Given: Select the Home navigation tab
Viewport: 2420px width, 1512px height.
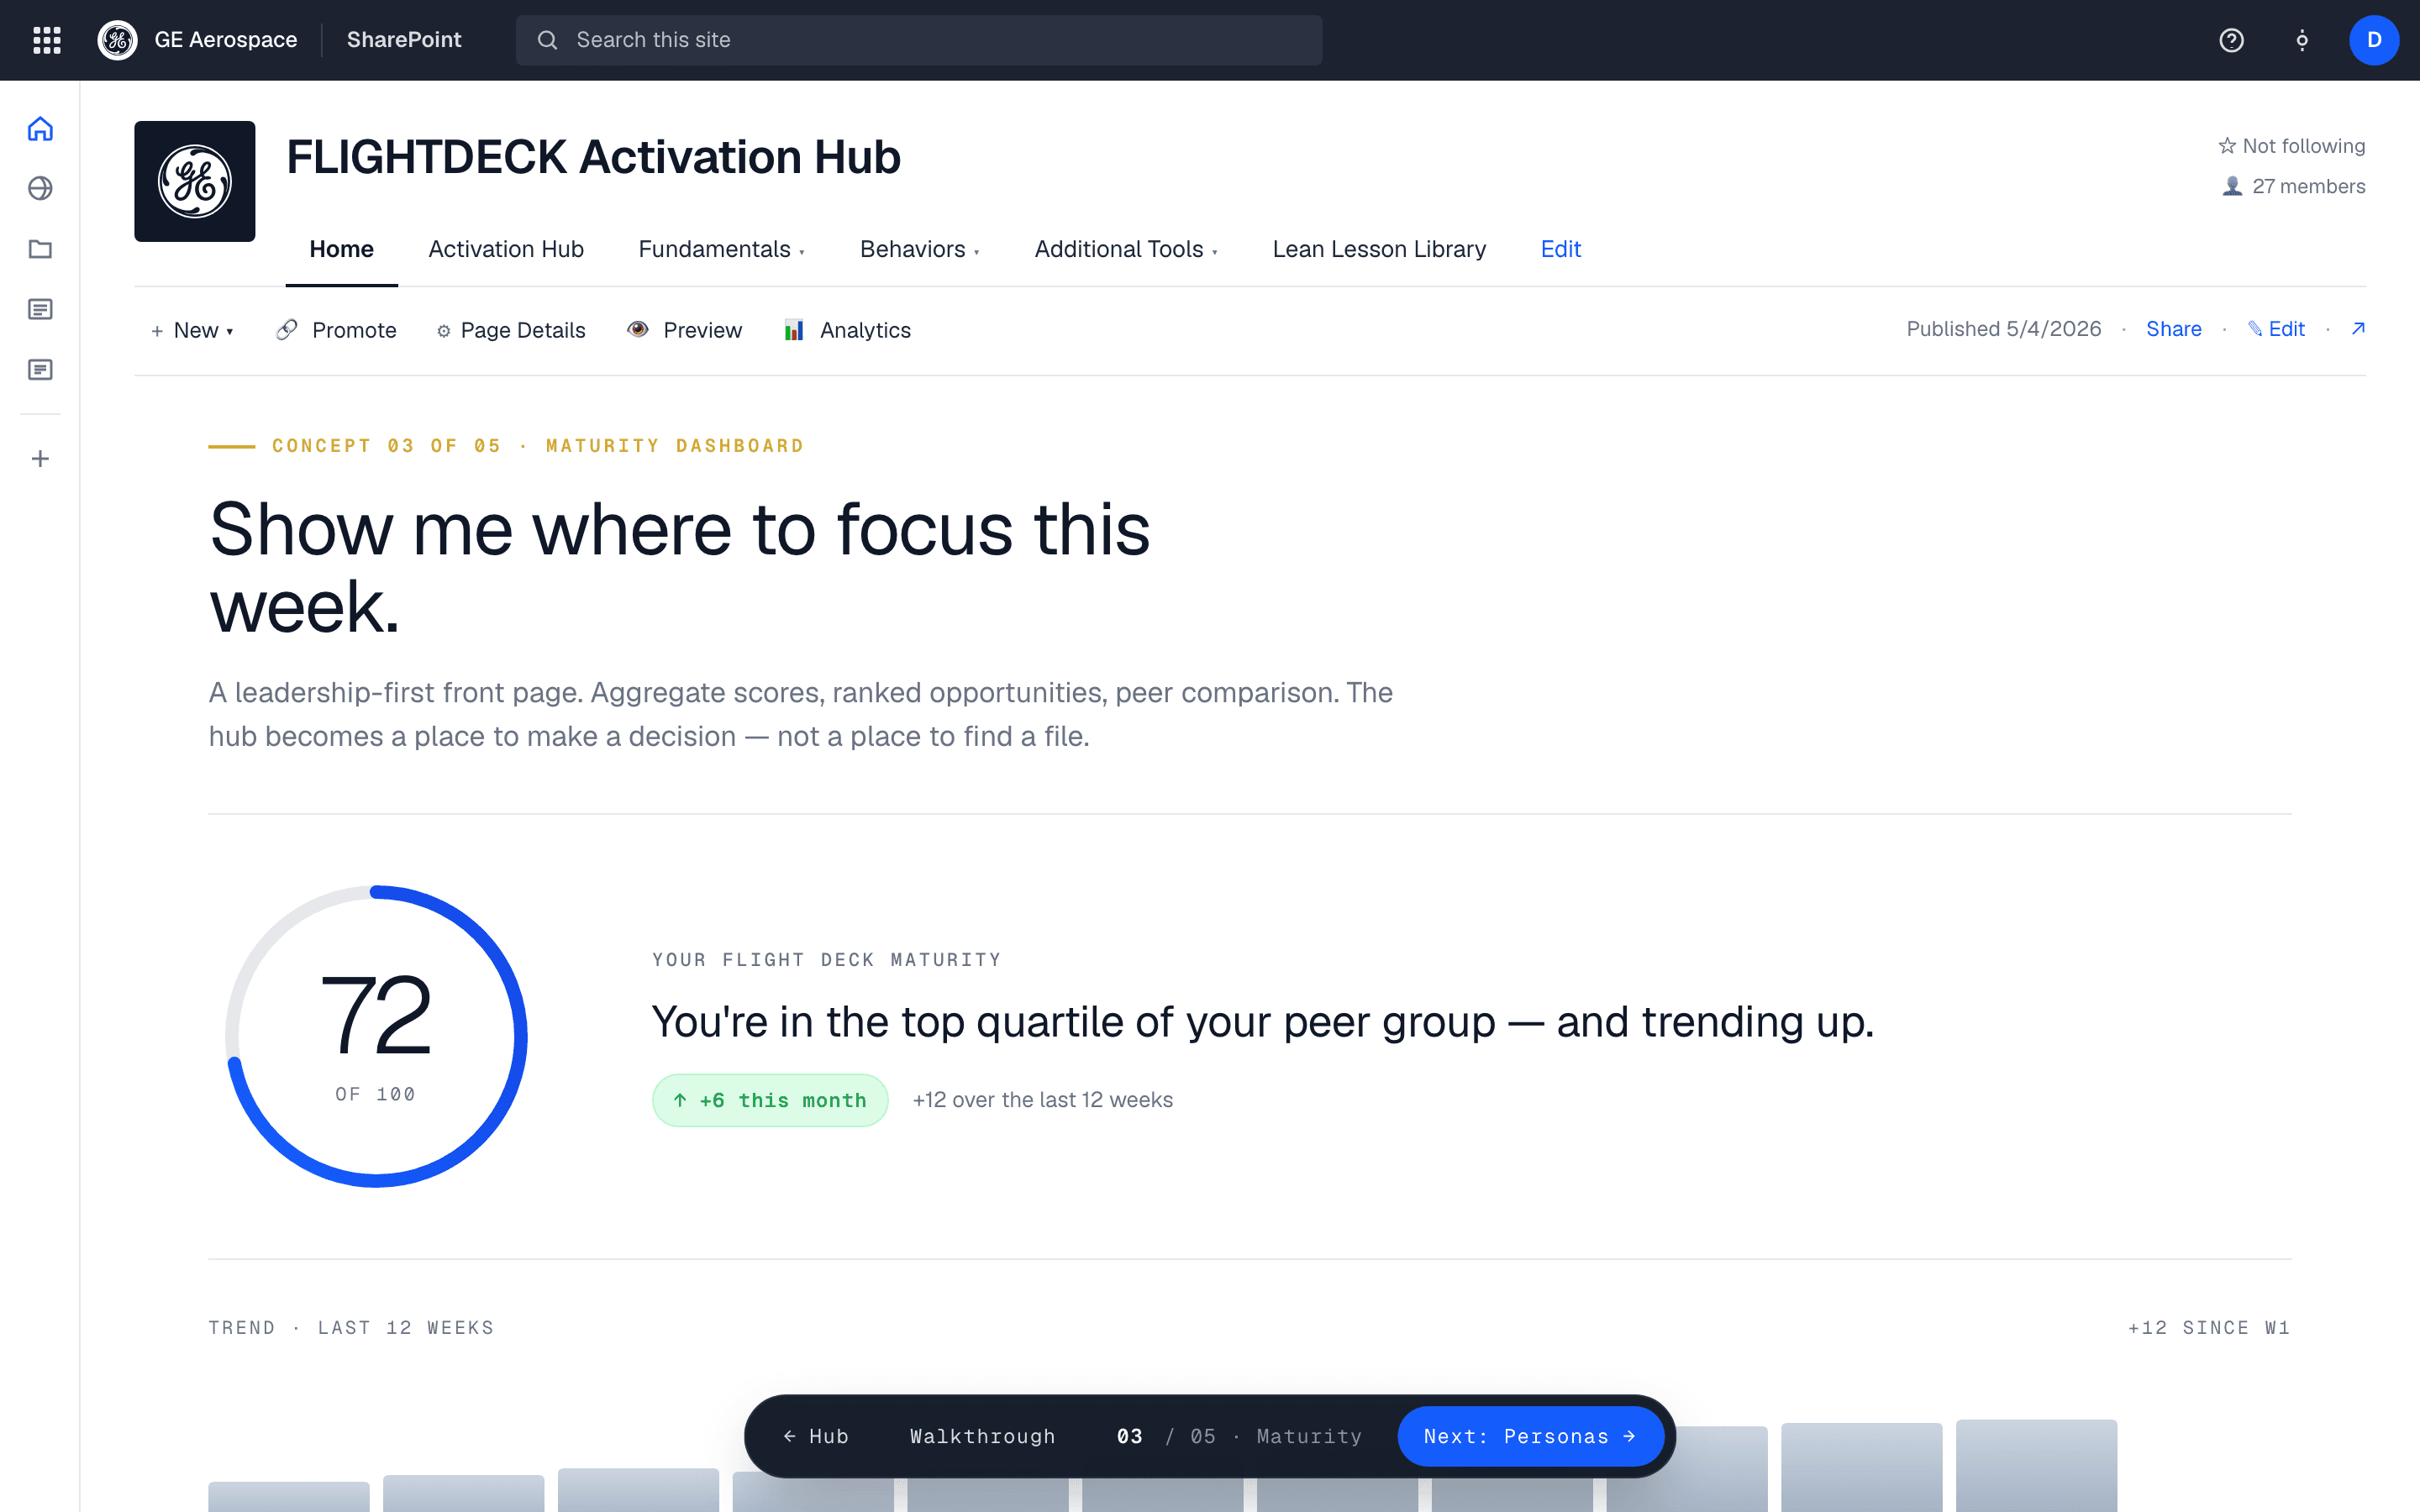Looking at the screenshot, I should pyautogui.click(x=341, y=249).
